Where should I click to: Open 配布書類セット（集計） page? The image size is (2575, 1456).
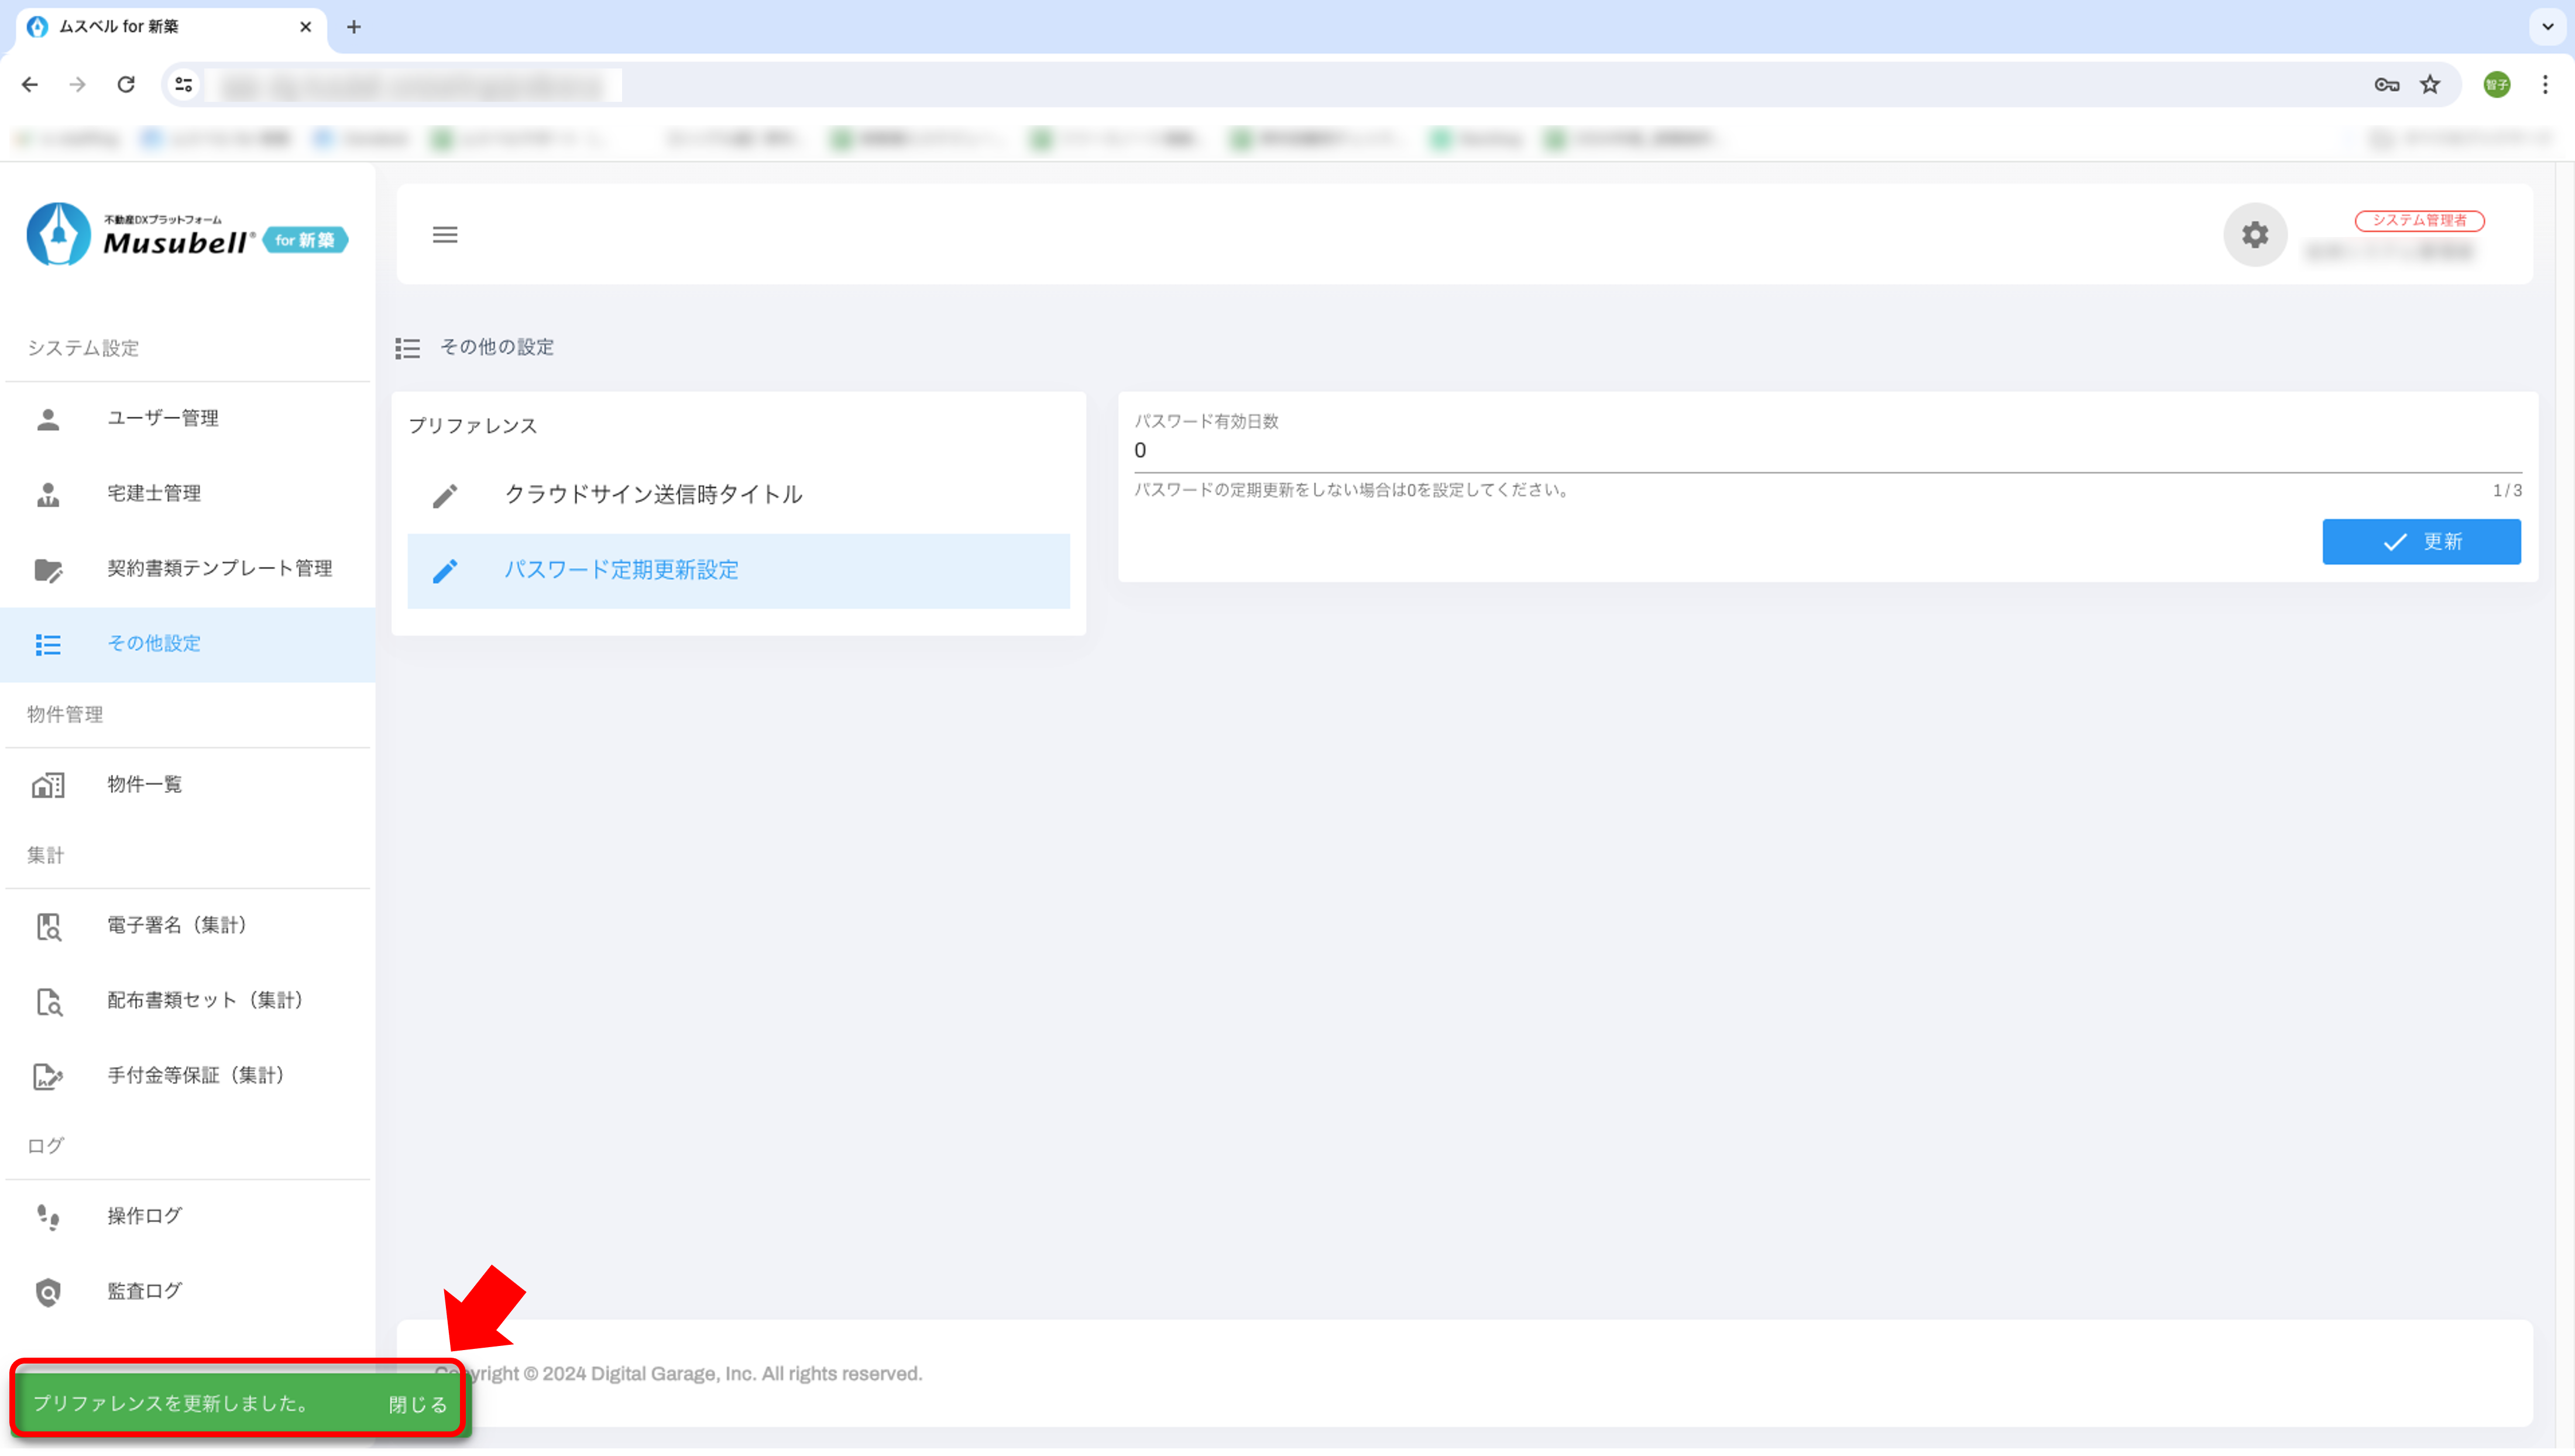(x=204, y=1000)
